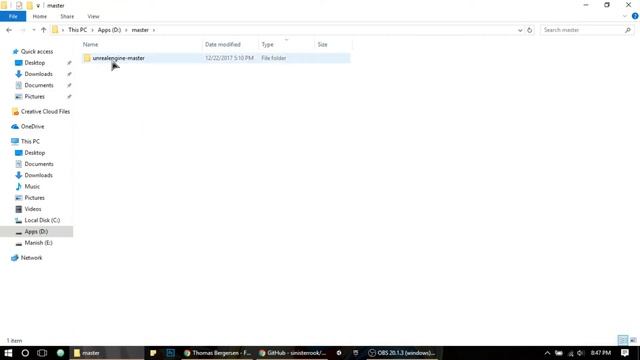Image resolution: width=640 pixels, height=360 pixels.
Task: Click the Forward navigation arrow
Action: tap(23, 30)
